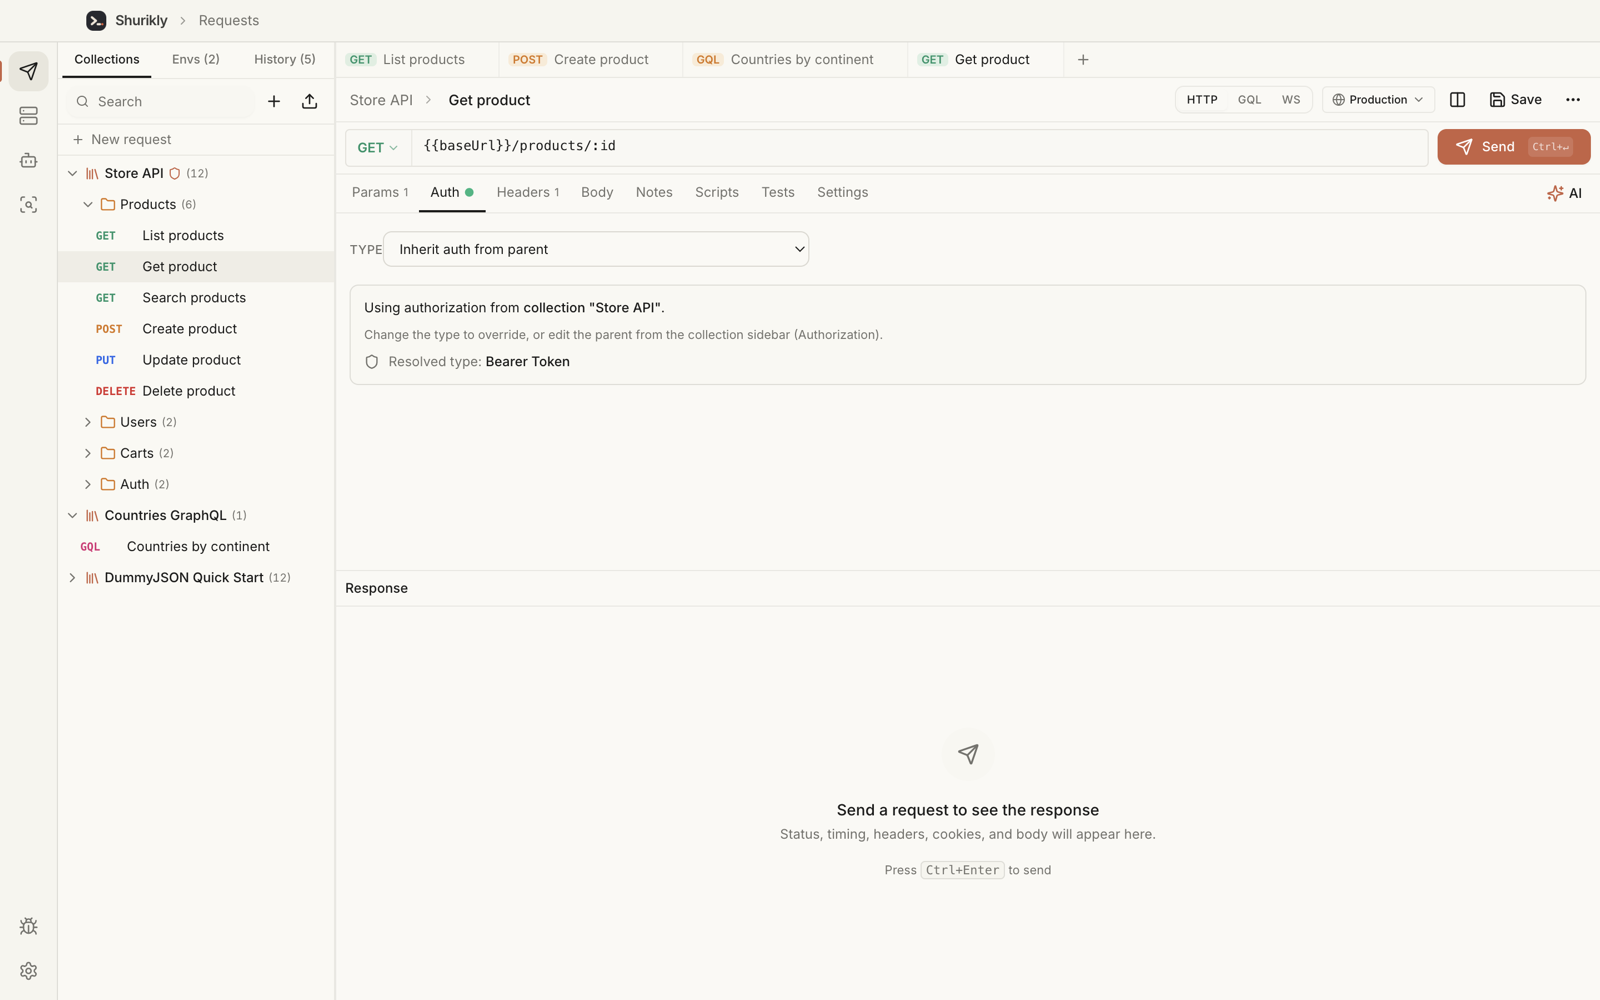Open the bug debug sidebar icon
The height and width of the screenshot is (1000, 1600).
28,926
